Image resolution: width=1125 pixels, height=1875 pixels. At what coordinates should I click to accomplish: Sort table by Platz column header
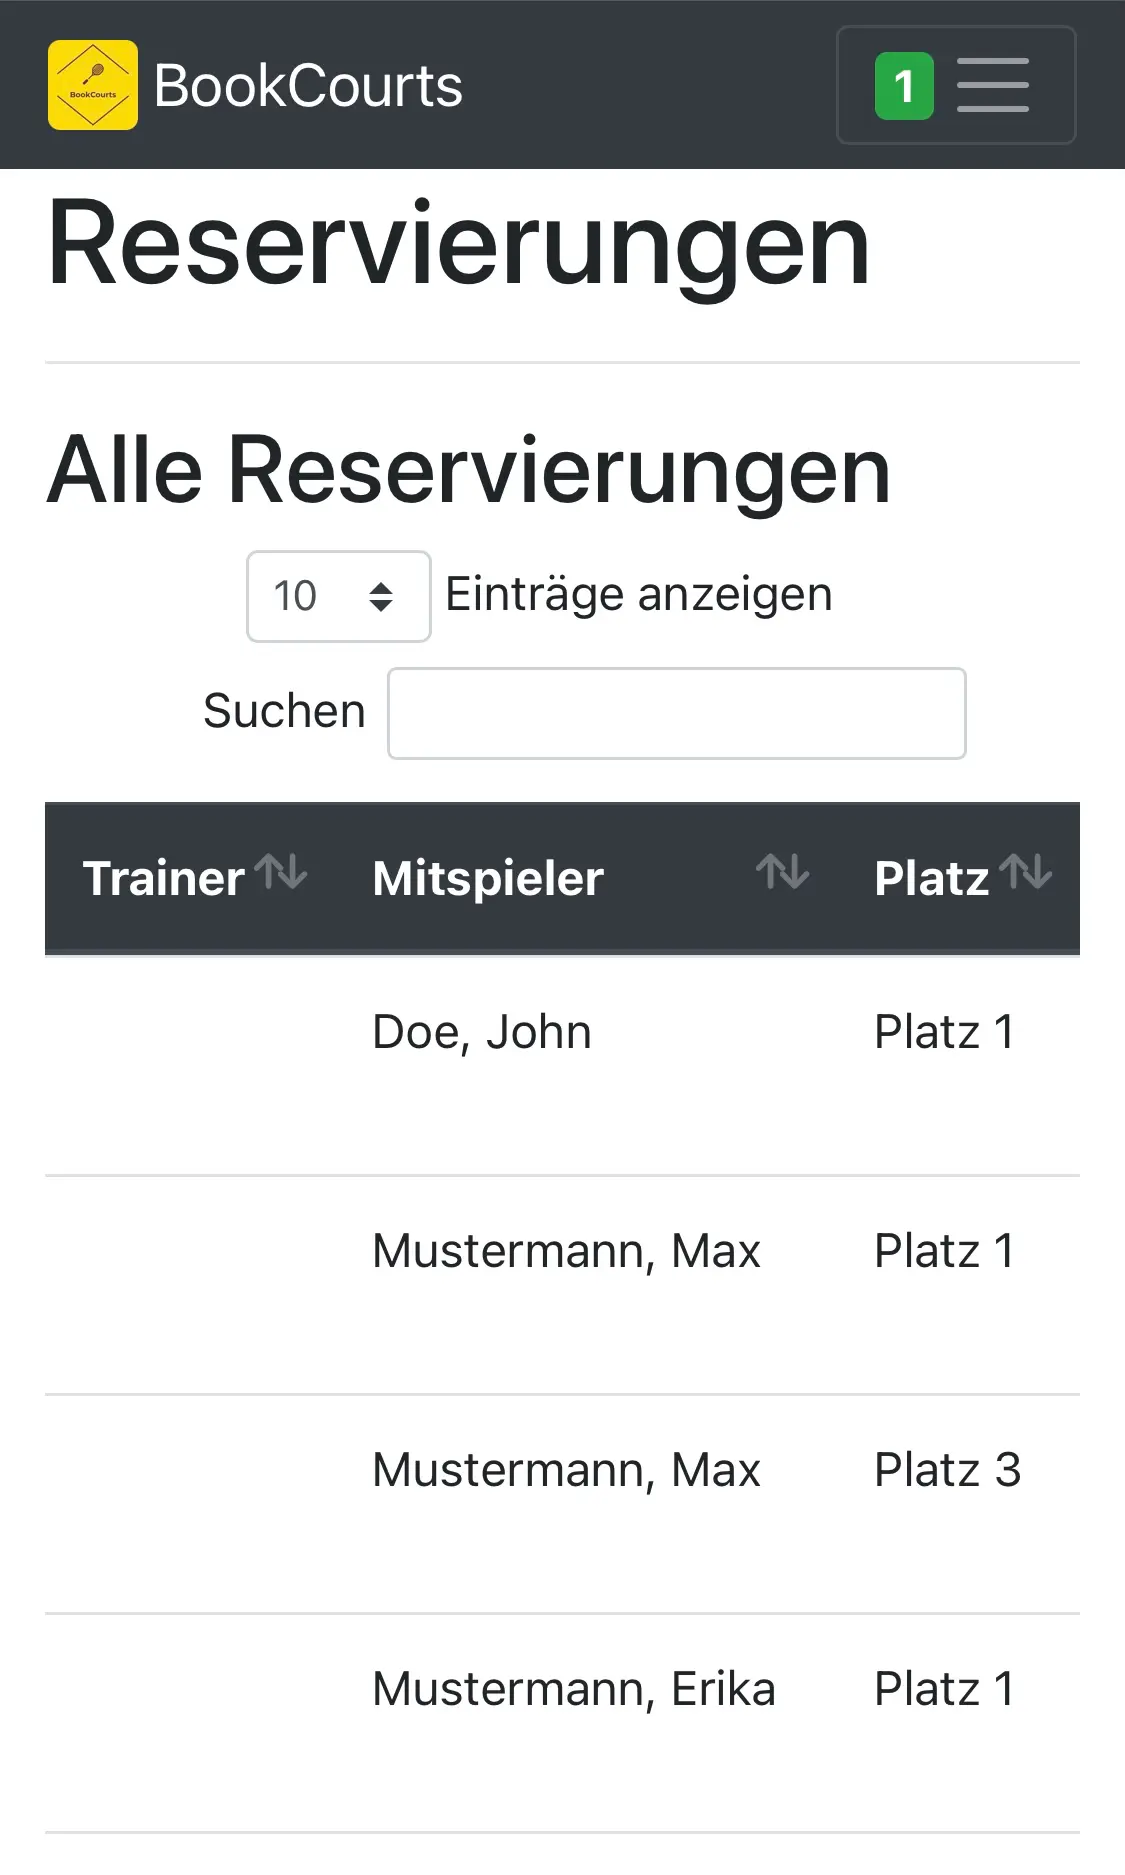pyautogui.click(x=931, y=878)
